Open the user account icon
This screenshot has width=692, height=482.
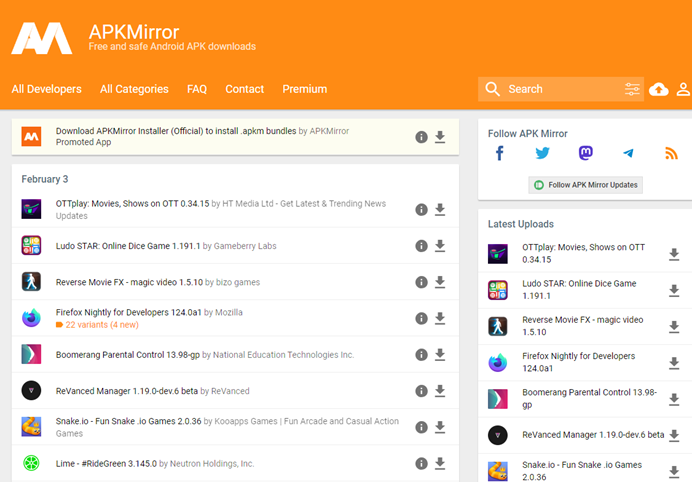tap(683, 89)
